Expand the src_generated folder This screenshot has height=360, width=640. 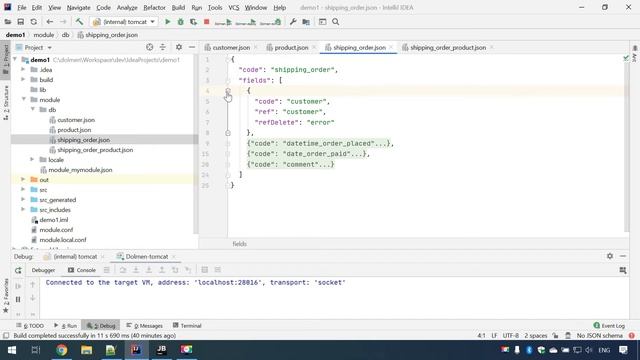(x=23, y=200)
